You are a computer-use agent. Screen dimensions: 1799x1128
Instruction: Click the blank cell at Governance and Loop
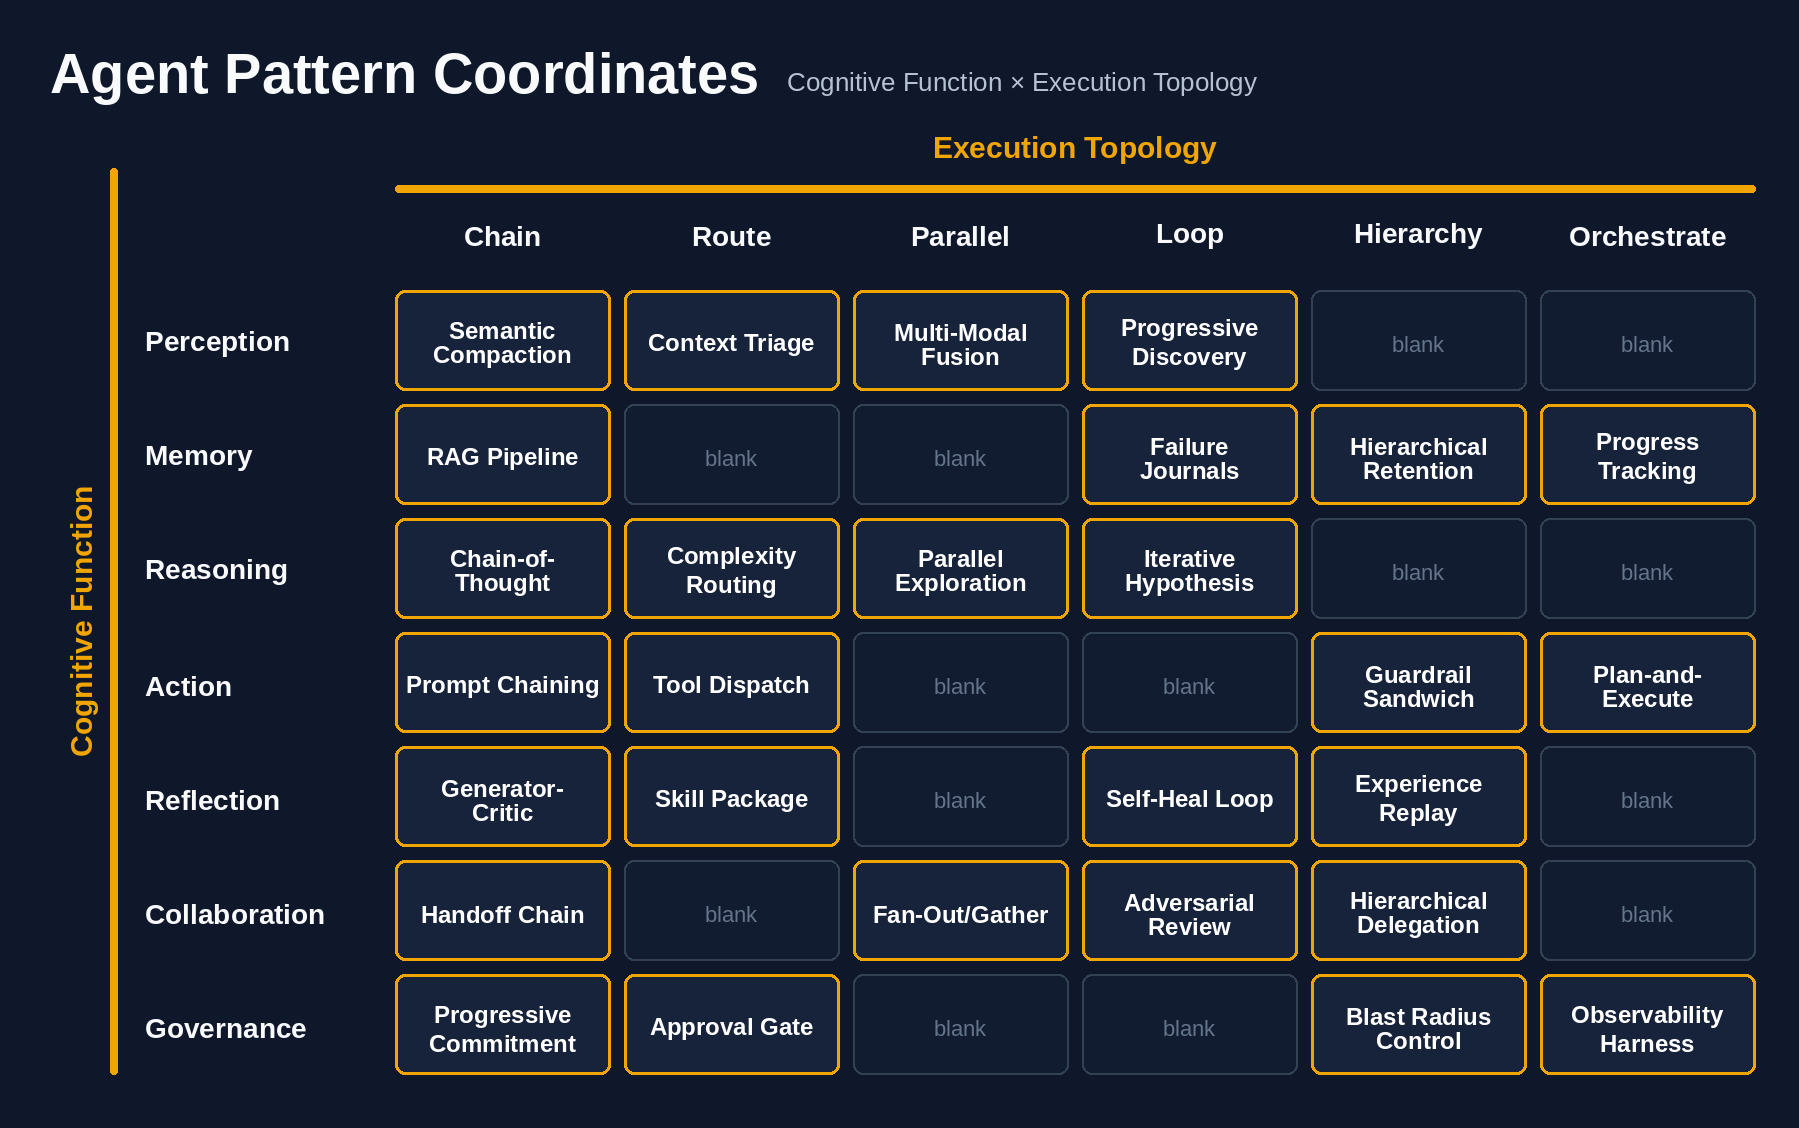click(1189, 1025)
